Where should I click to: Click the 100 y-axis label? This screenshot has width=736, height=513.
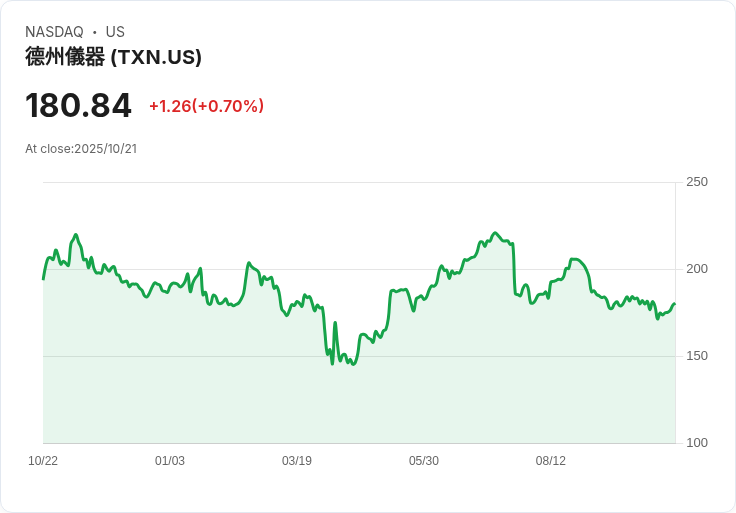pyautogui.click(x=697, y=443)
